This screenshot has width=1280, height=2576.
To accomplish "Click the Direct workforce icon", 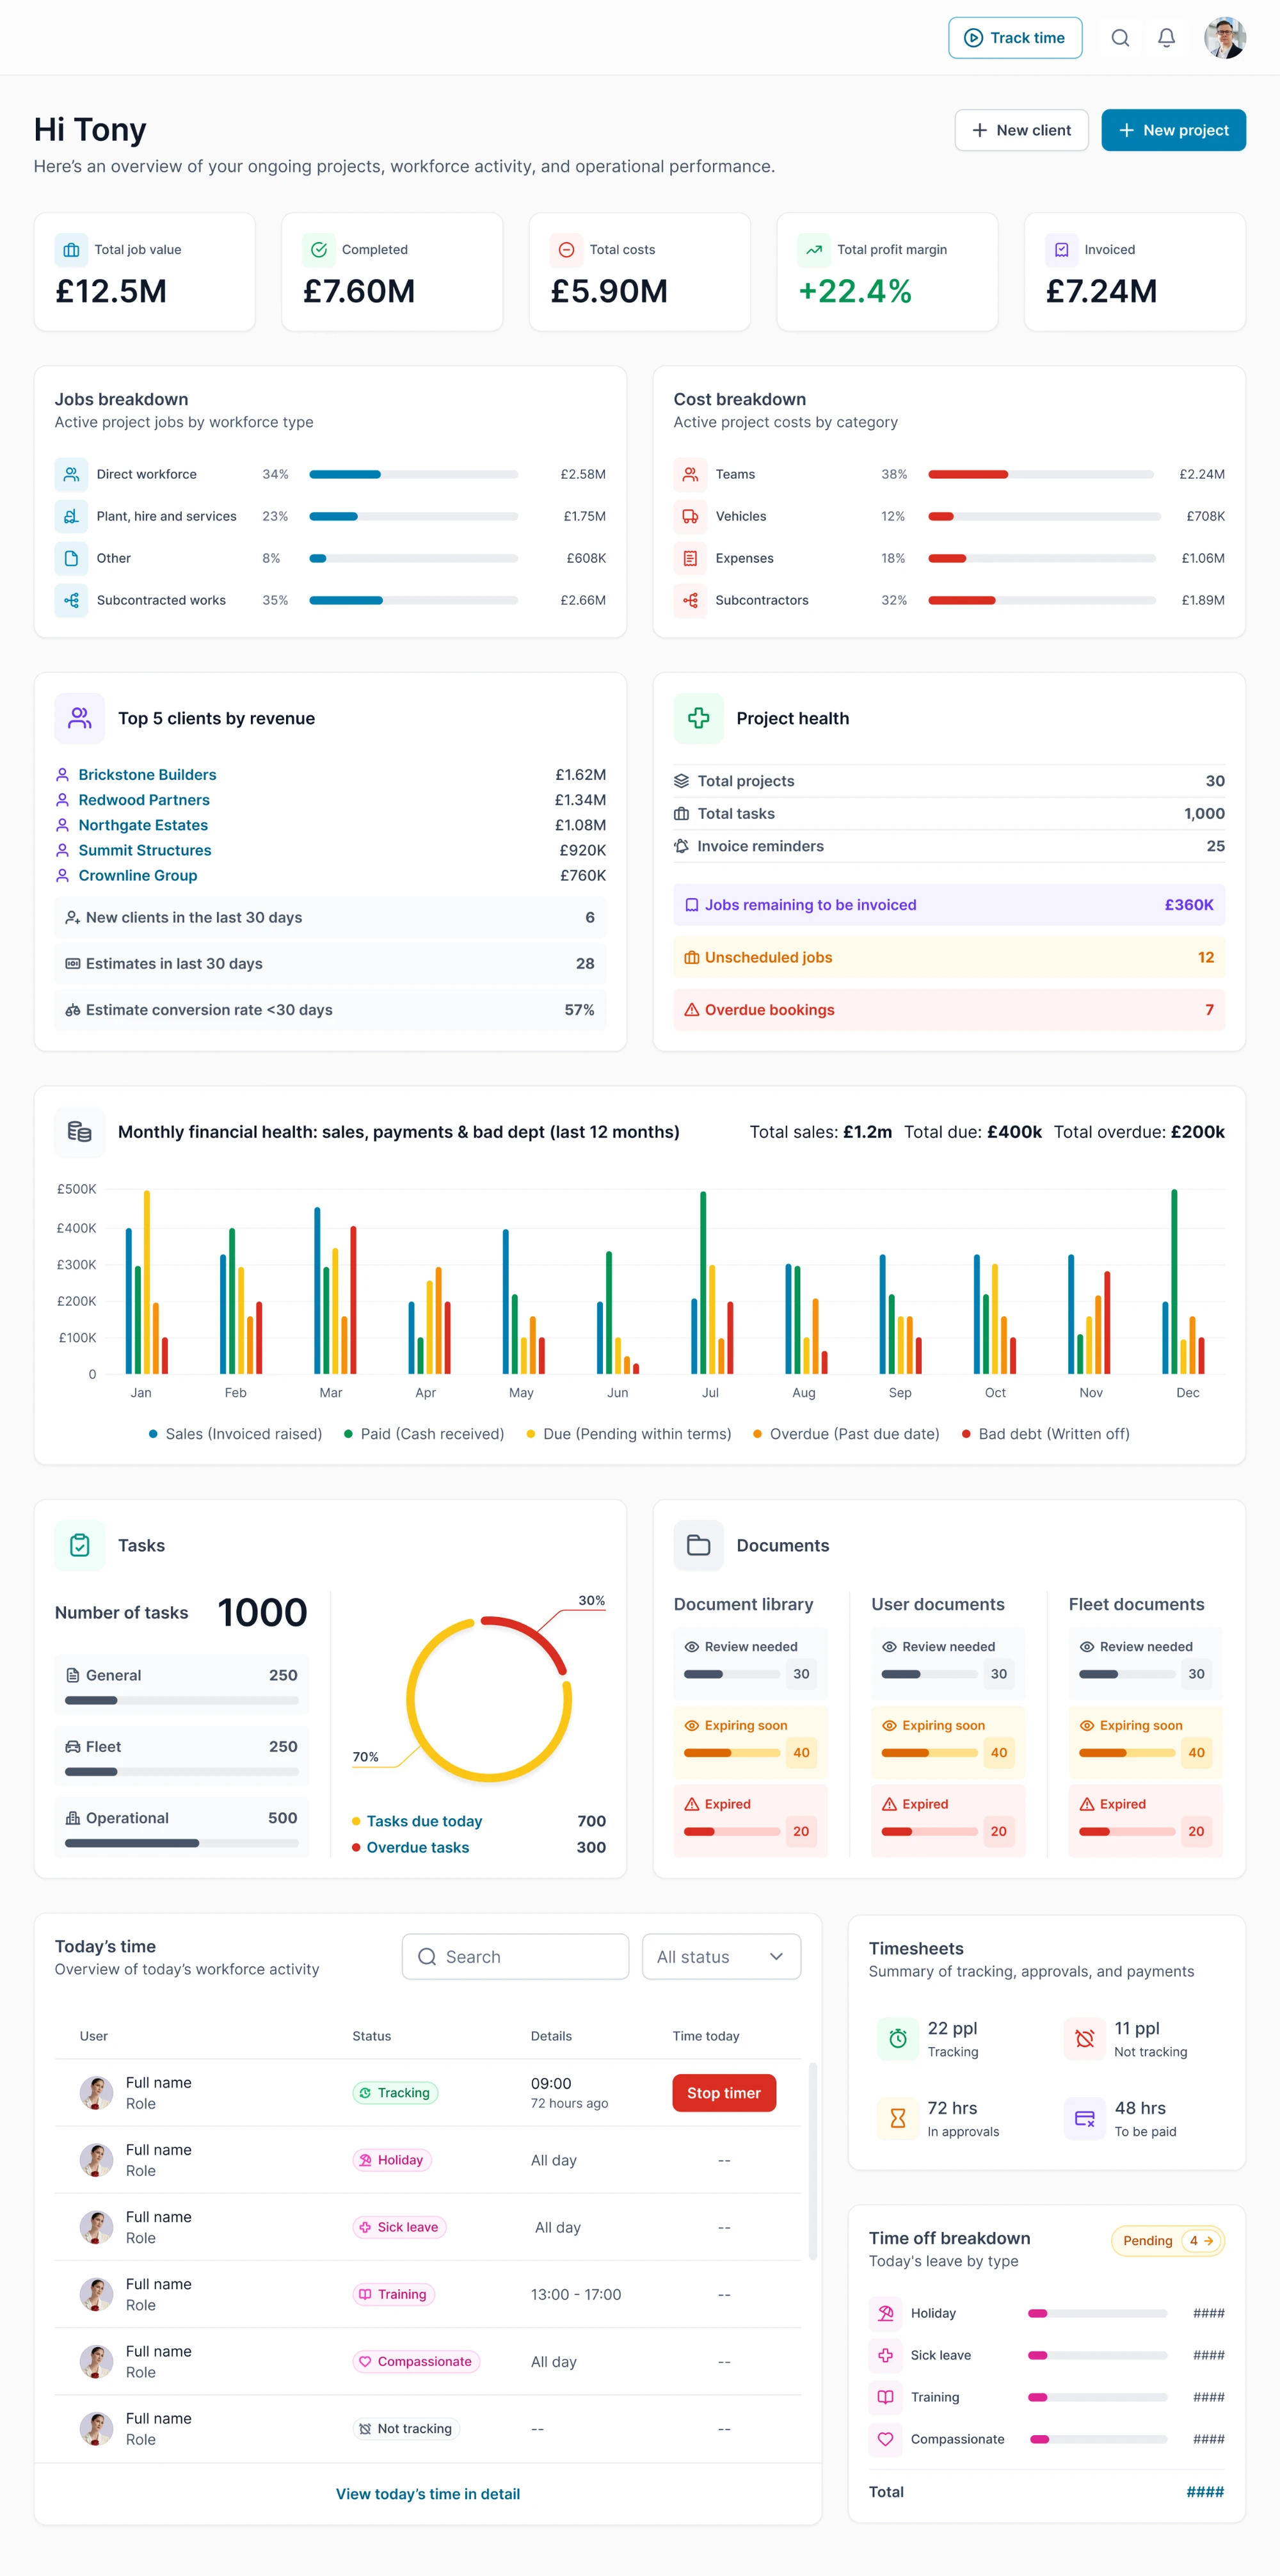I will click(71, 474).
